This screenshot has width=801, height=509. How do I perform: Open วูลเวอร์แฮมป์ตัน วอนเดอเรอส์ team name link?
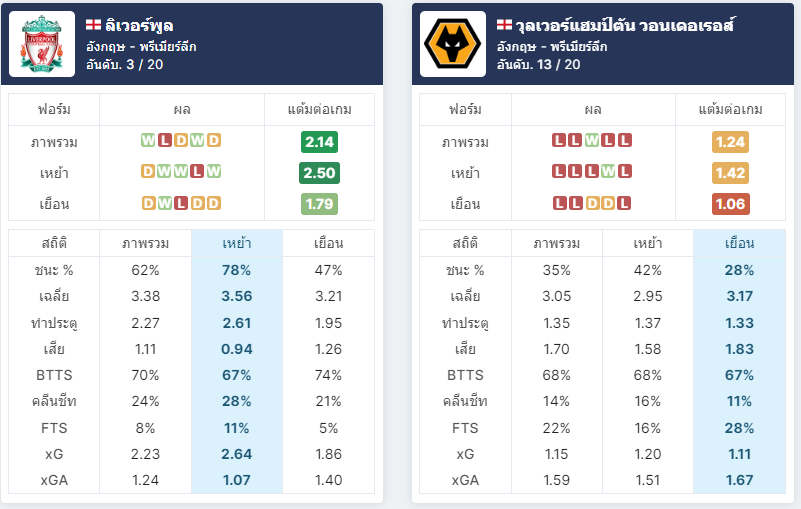pos(625,25)
